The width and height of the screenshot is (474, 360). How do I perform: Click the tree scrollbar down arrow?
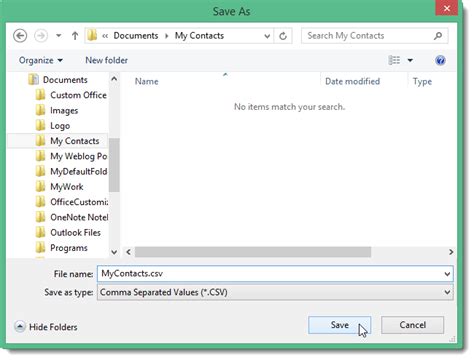point(114,252)
